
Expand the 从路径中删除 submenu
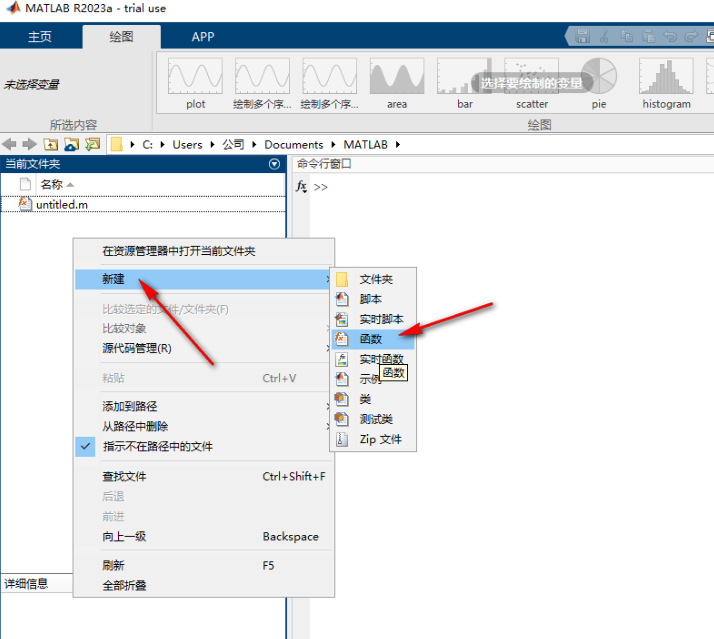click(x=204, y=426)
